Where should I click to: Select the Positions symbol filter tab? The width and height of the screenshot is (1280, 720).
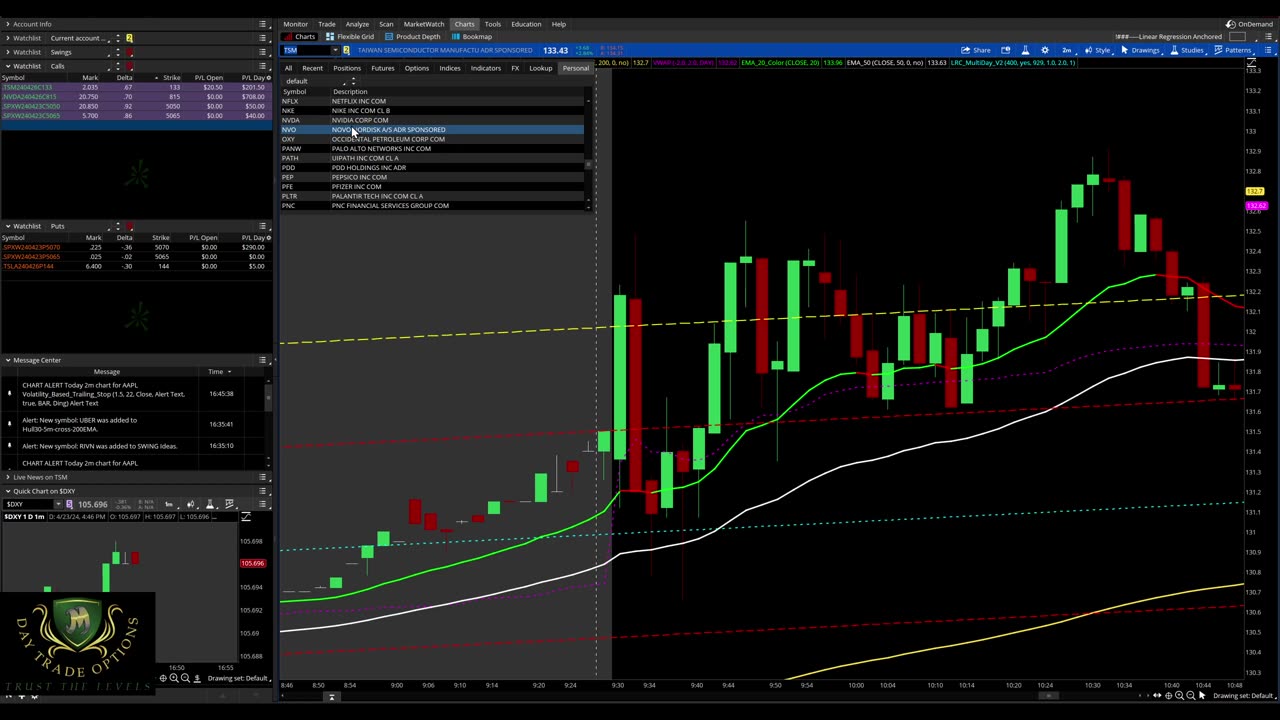click(x=347, y=68)
